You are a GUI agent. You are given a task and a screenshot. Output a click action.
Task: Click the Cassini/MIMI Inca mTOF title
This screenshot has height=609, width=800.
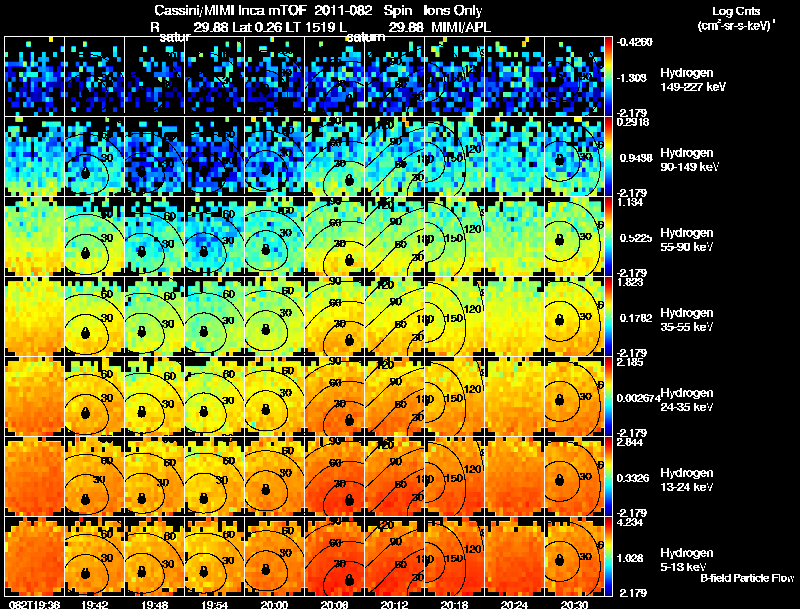point(231,10)
